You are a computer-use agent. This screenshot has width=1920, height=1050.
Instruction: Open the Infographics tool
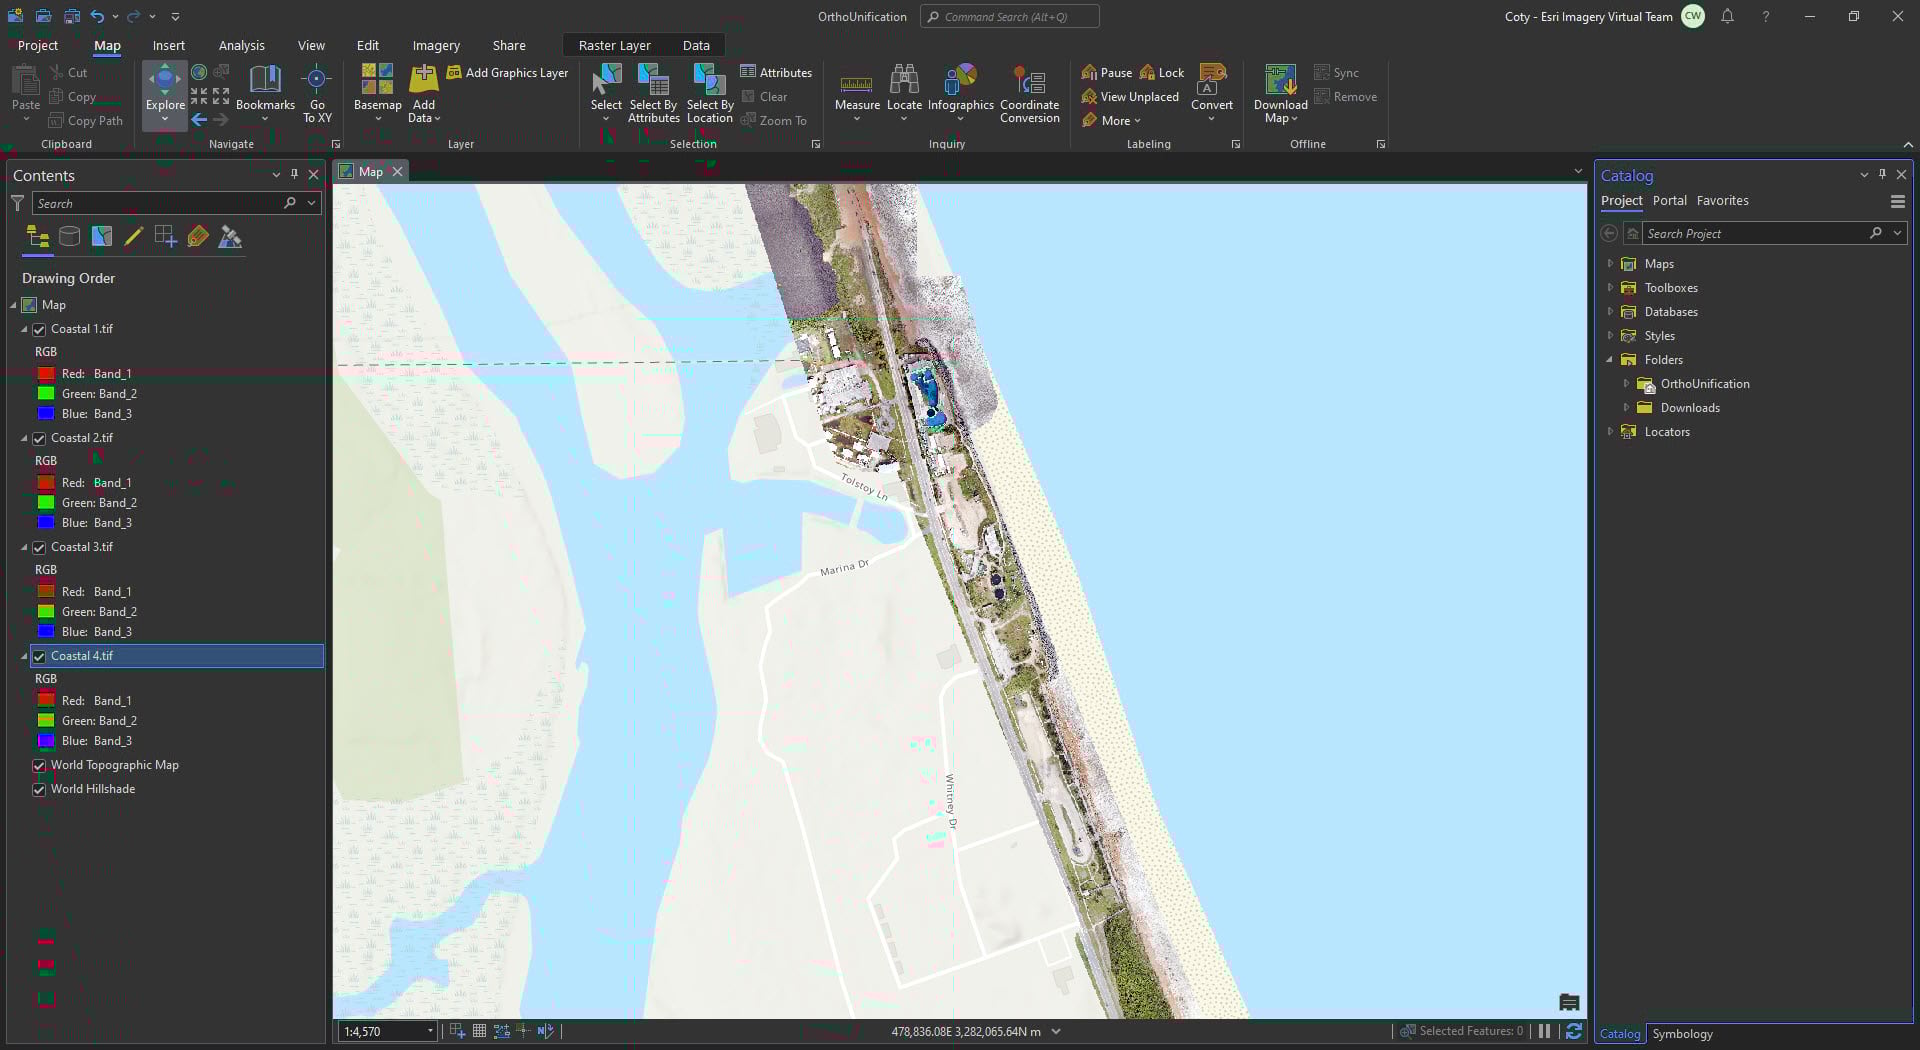959,90
